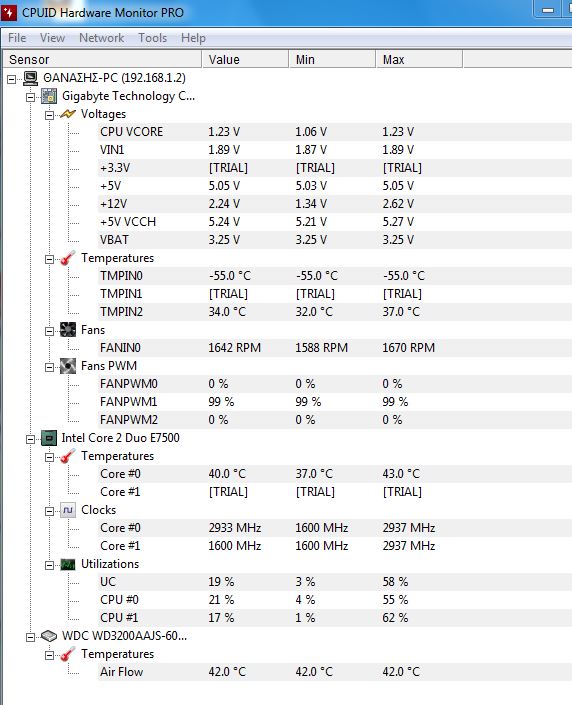This screenshot has height=705, width=572.
Task: Collapse the Voltages tree node
Action: [49, 115]
